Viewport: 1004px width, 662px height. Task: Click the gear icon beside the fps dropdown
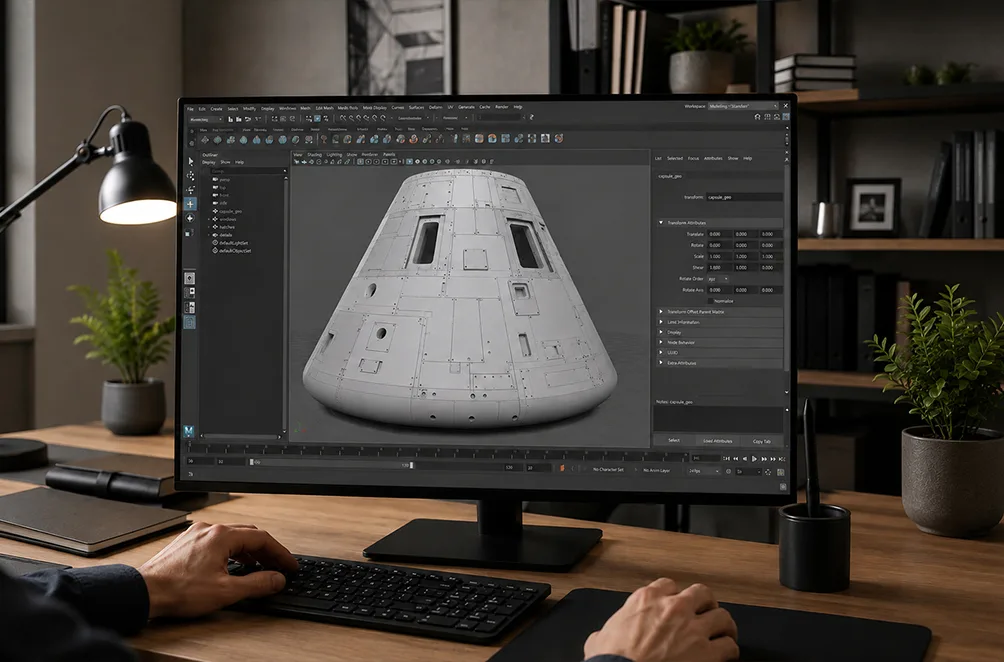pyautogui.click(x=728, y=472)
